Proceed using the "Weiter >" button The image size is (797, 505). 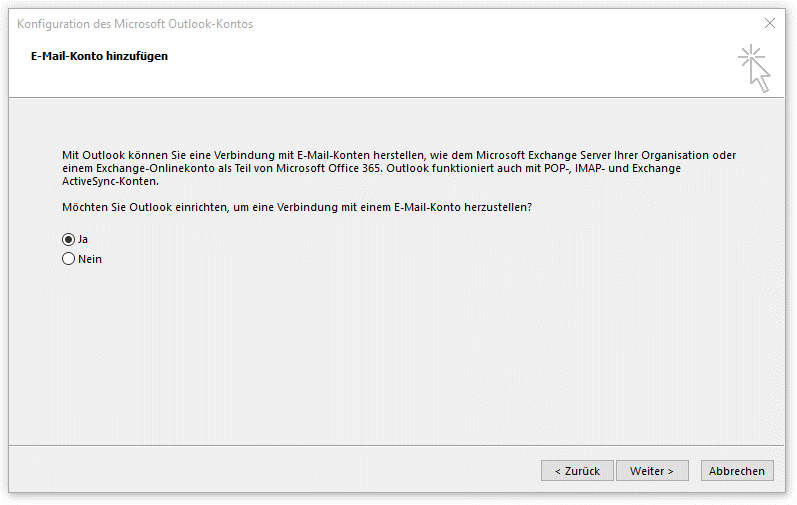[x=651, y=470]
